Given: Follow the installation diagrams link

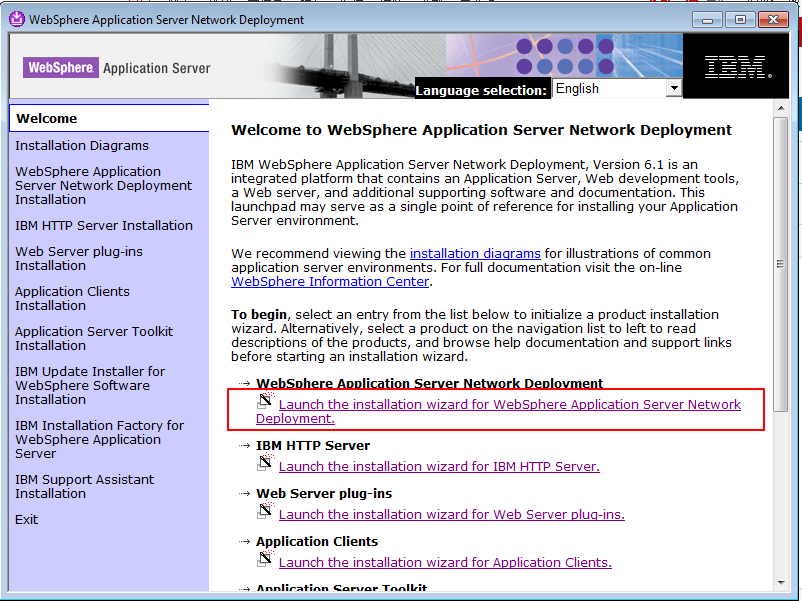Looking at the screenshot, I should click(x=475, y=254).
